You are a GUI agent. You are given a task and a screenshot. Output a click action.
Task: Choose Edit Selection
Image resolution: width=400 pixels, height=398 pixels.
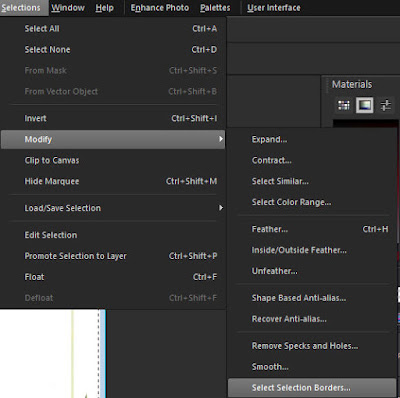tap(113, 235)
